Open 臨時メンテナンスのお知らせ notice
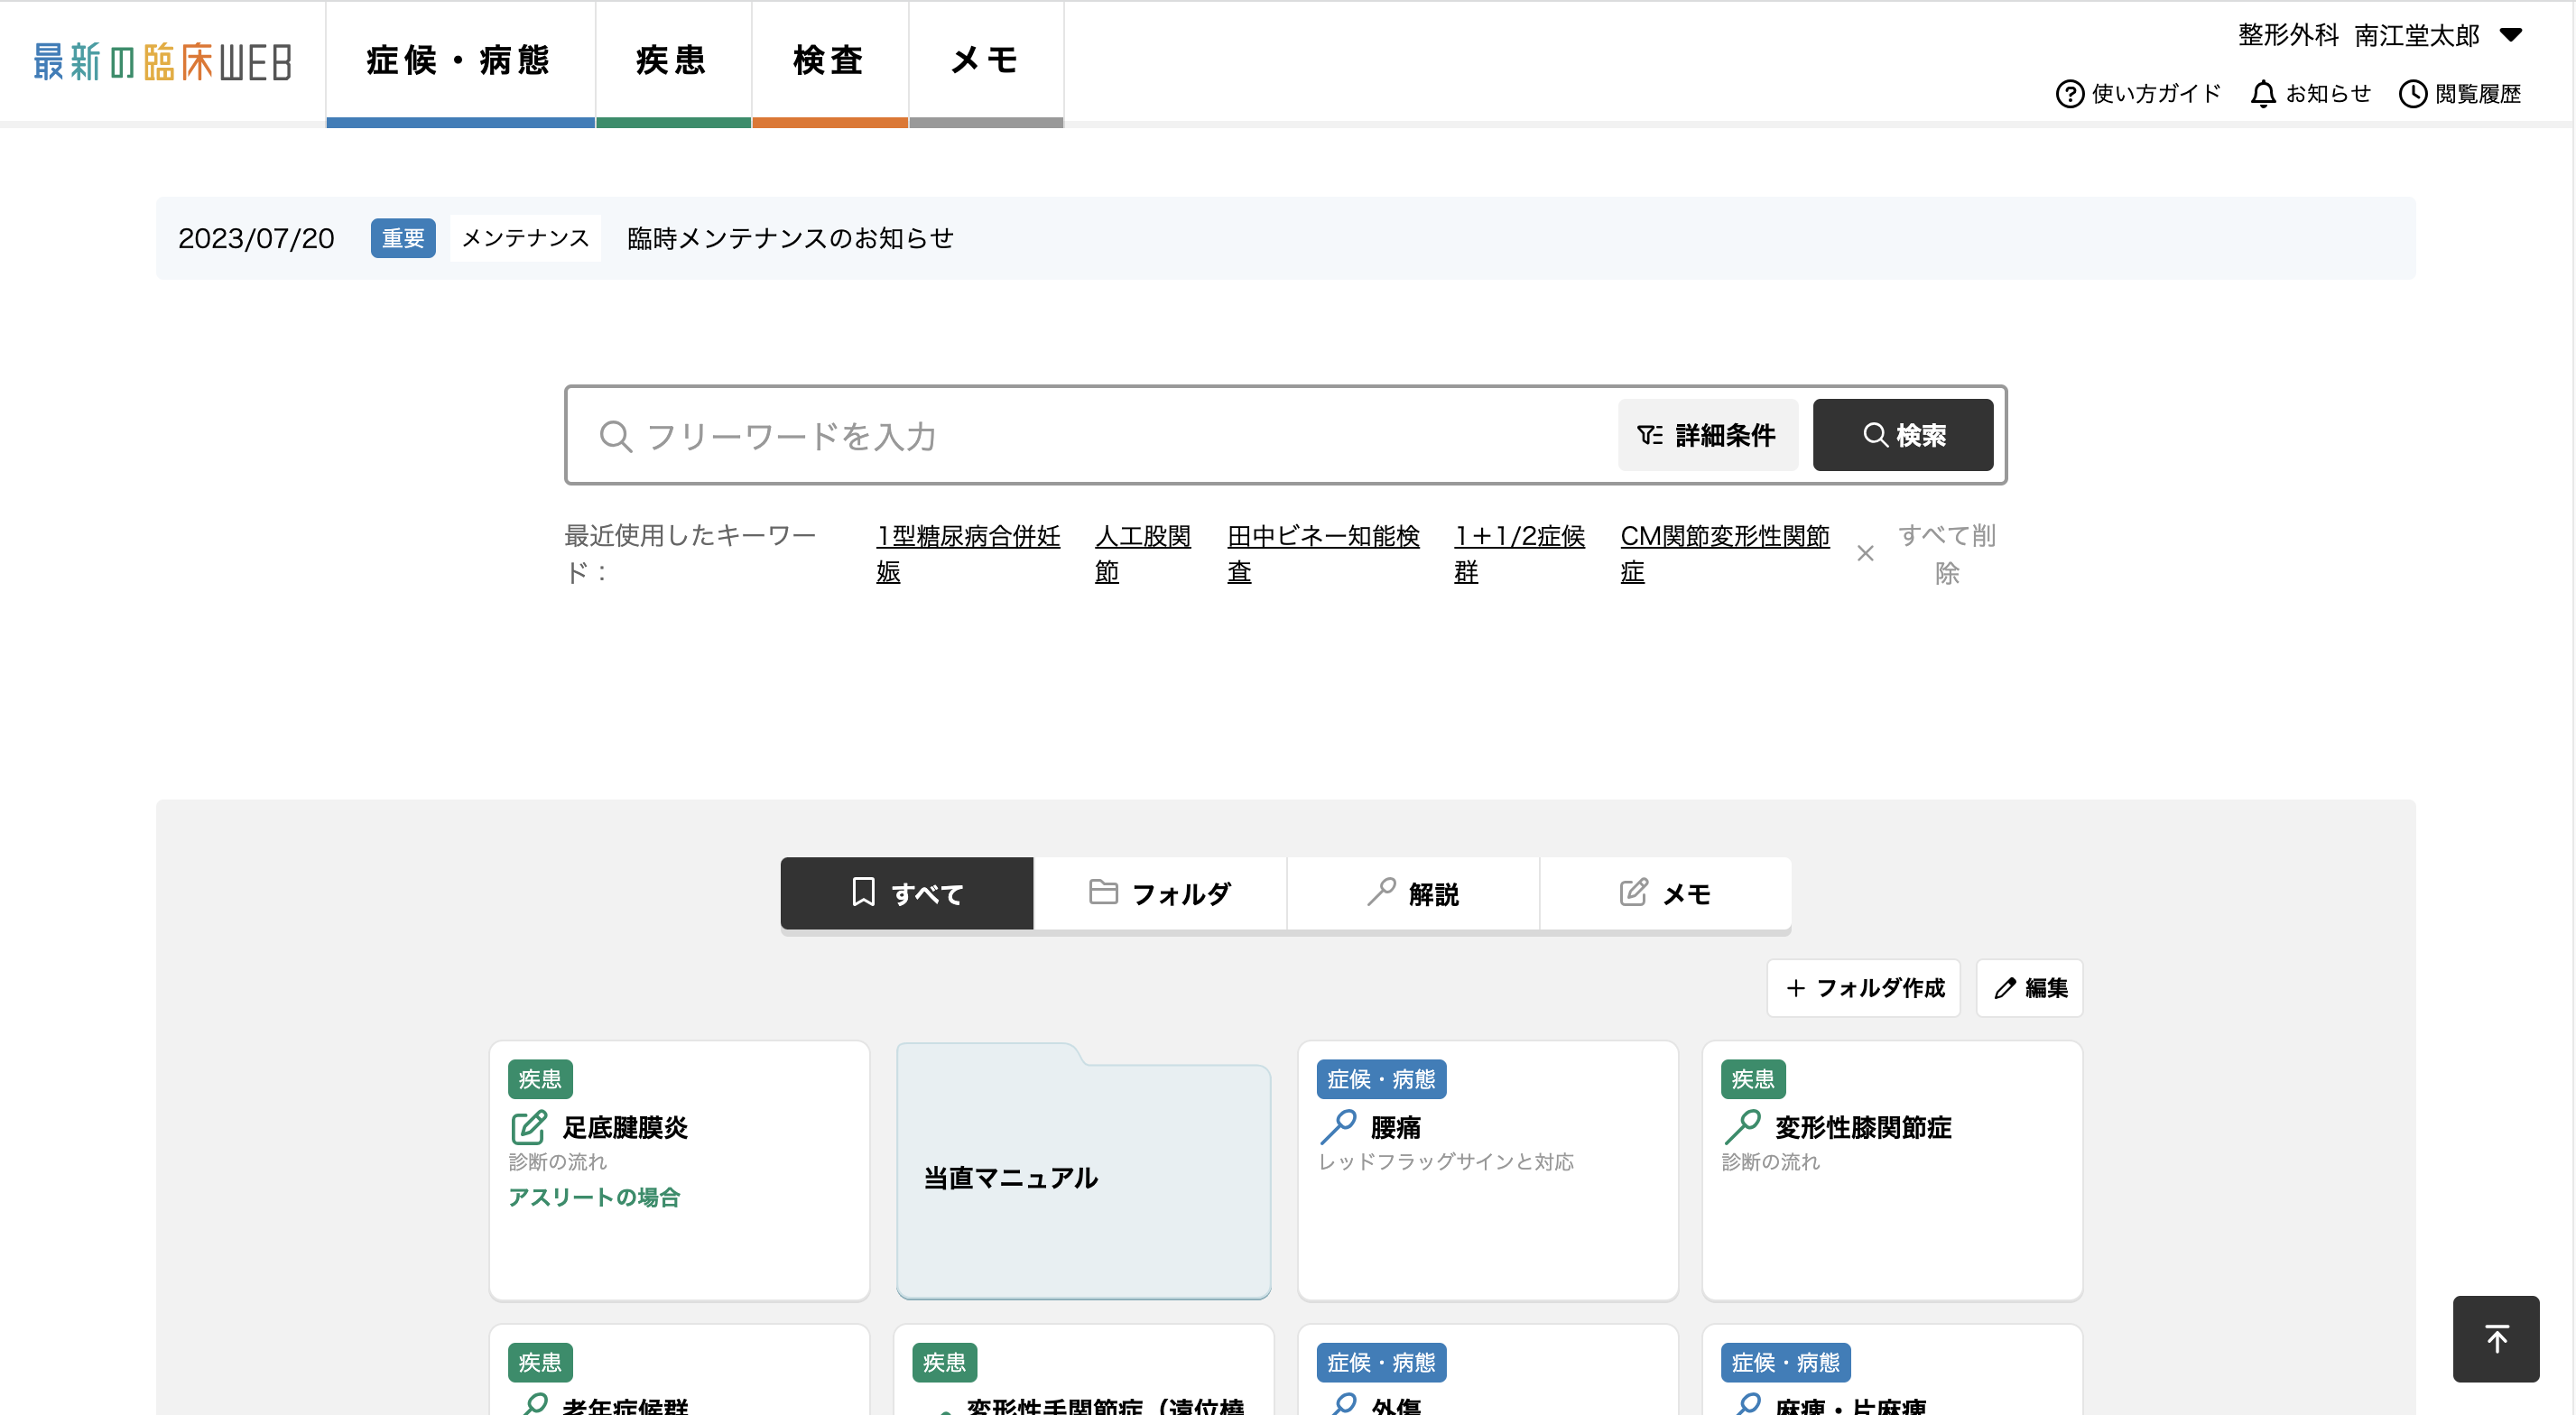The width and height of the screenshot is (2576, 1415). coord(790,238)
